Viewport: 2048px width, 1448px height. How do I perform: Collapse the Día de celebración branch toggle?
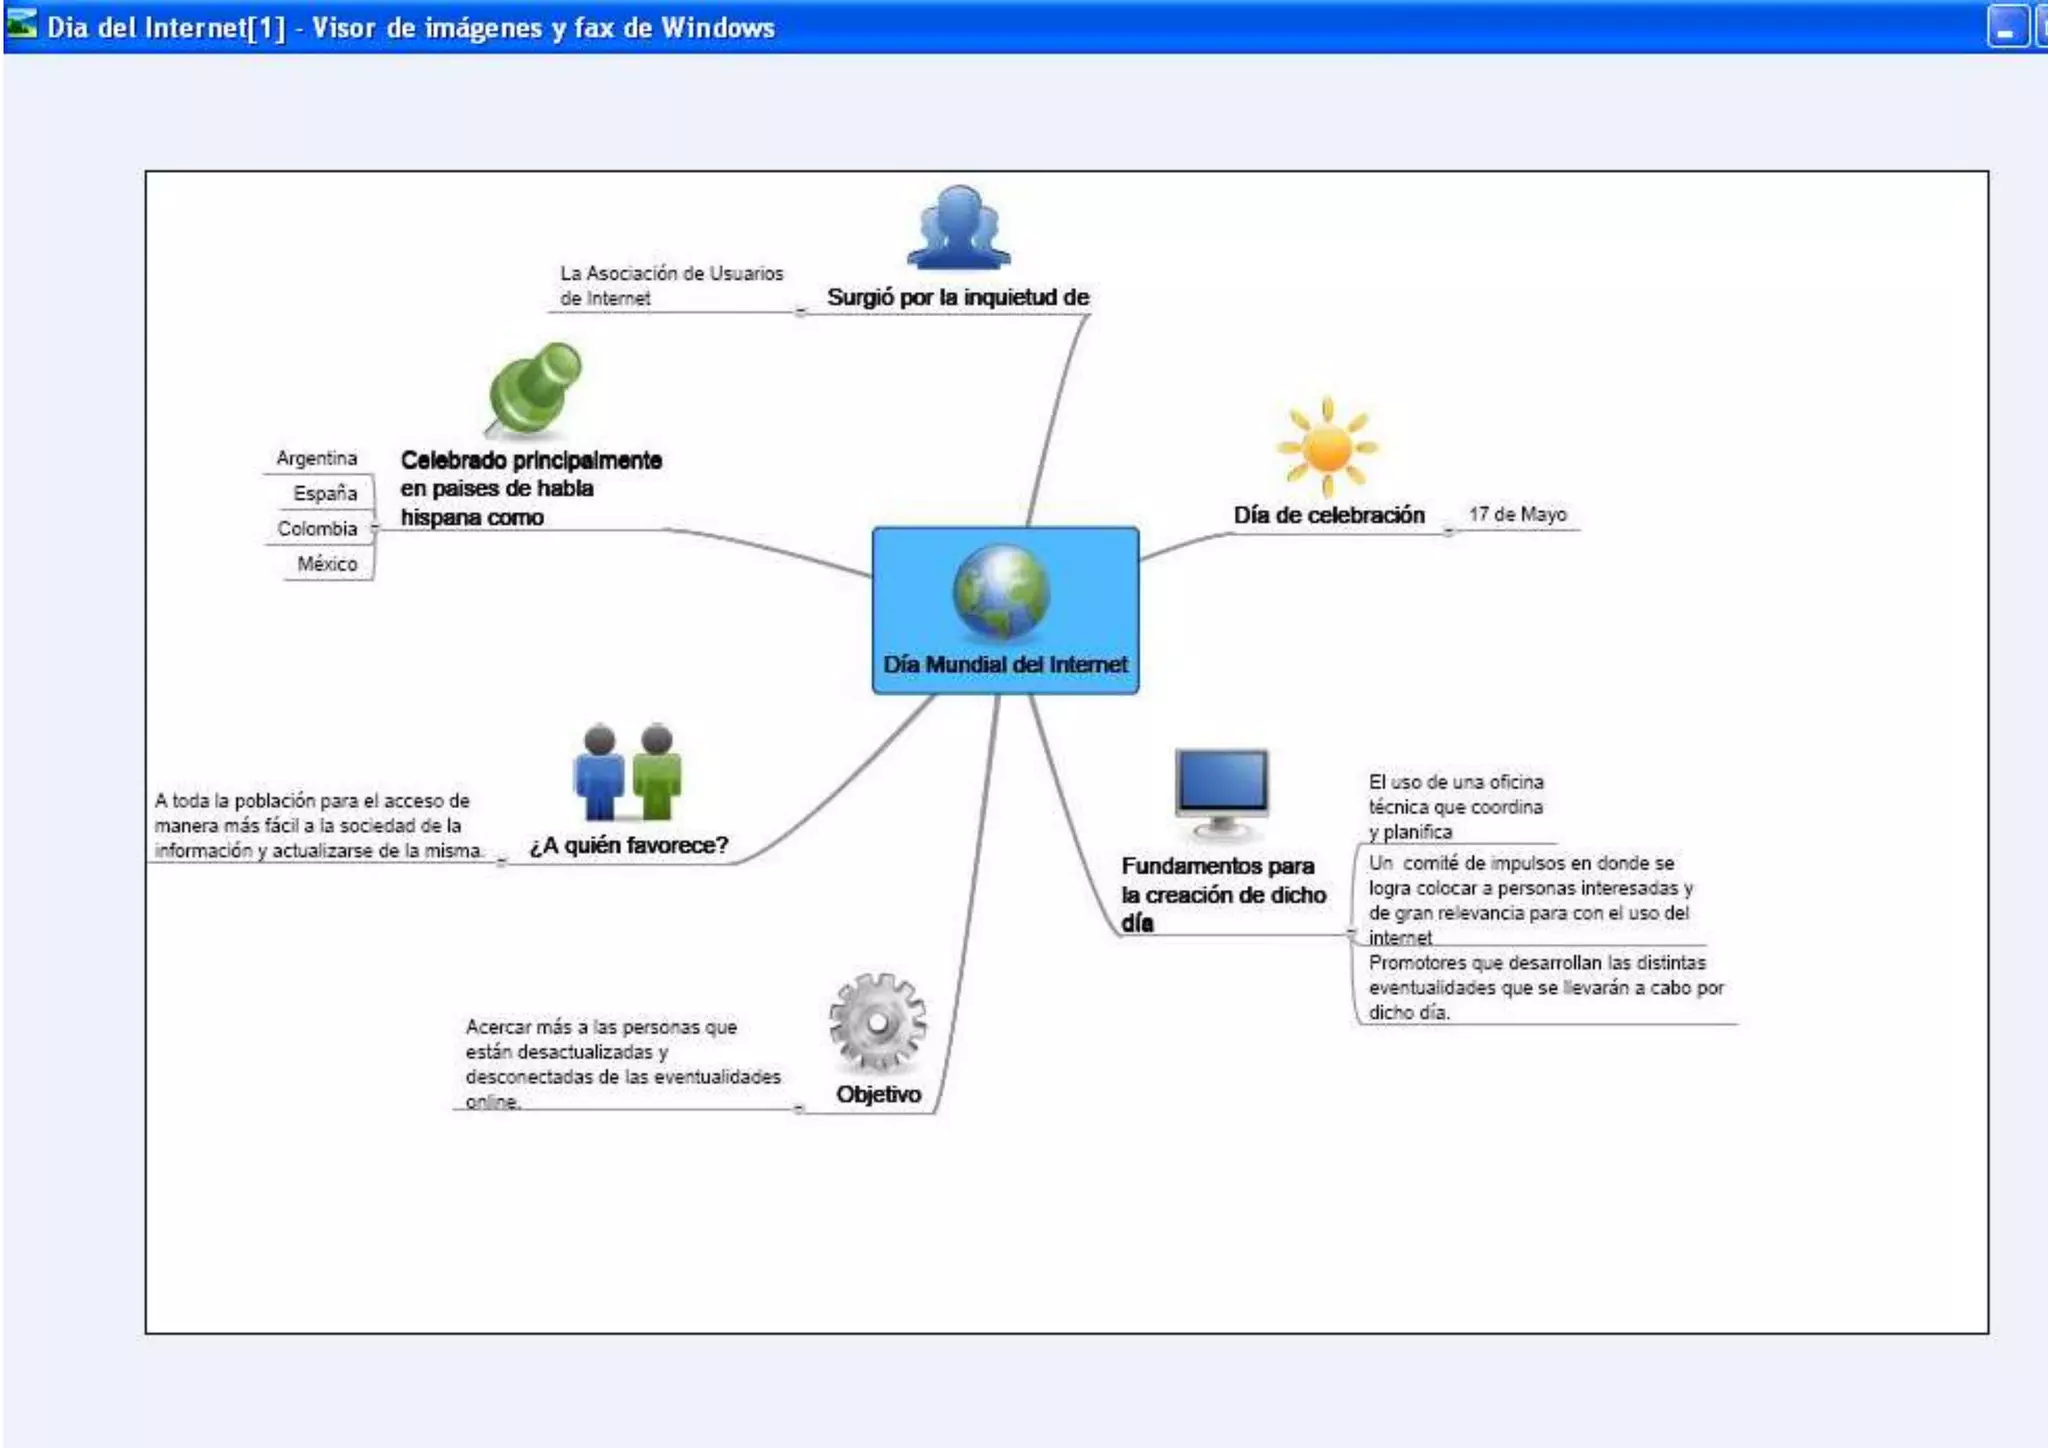1448,531
